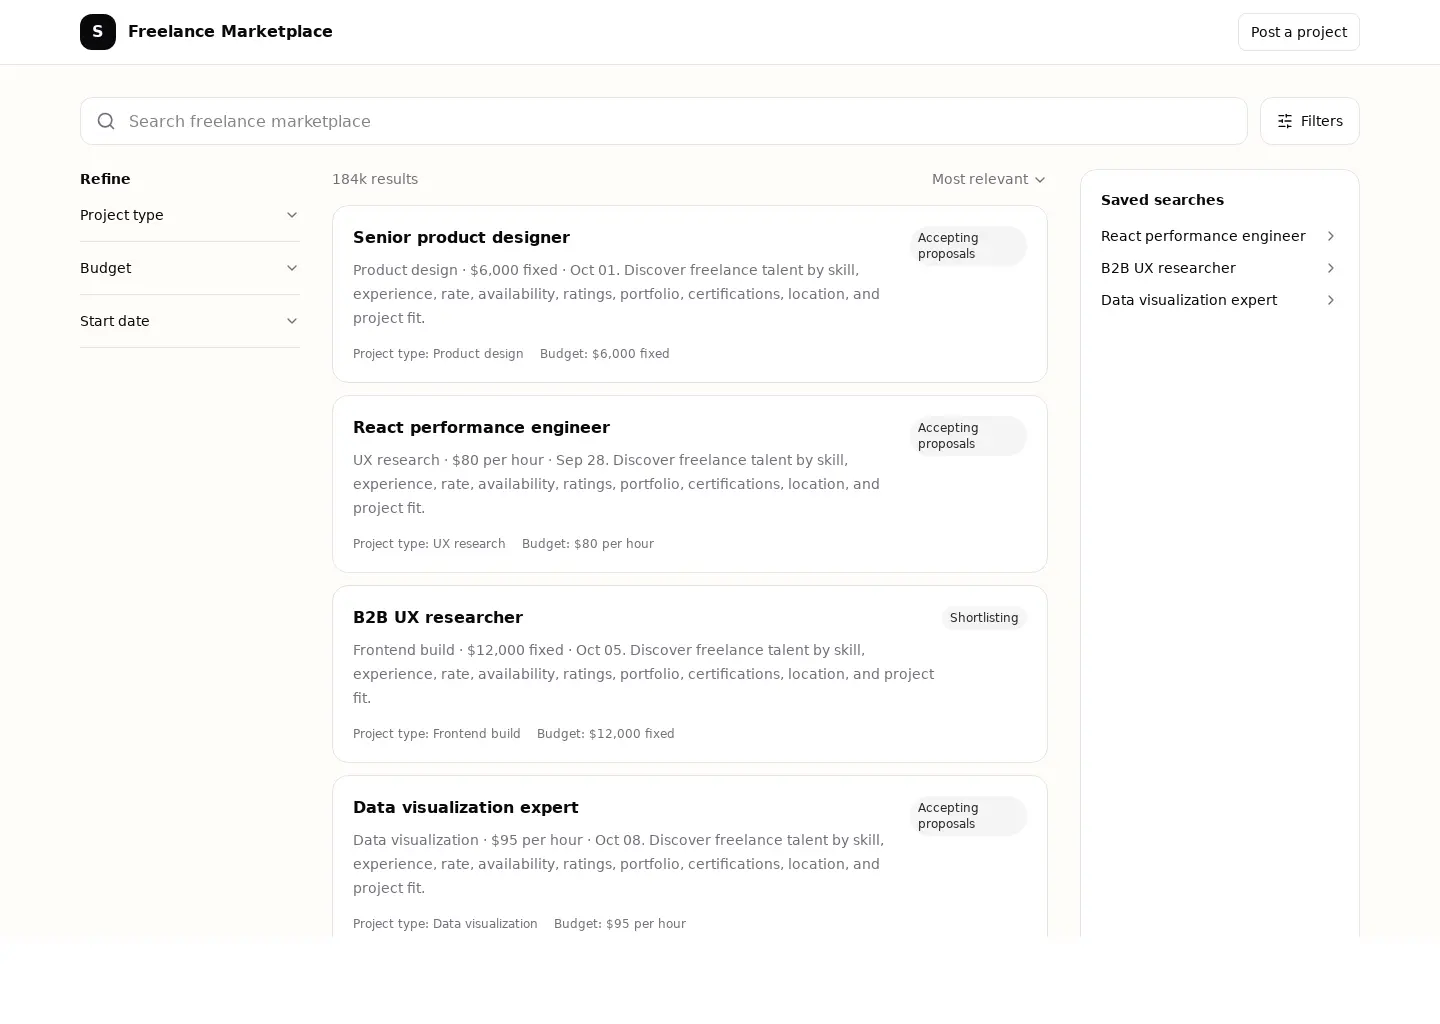Image resolution: width=1440 pixels, height=1024 pixels.
Task: Select saved search B2B UX researcher
Action: click(1219, 268)
